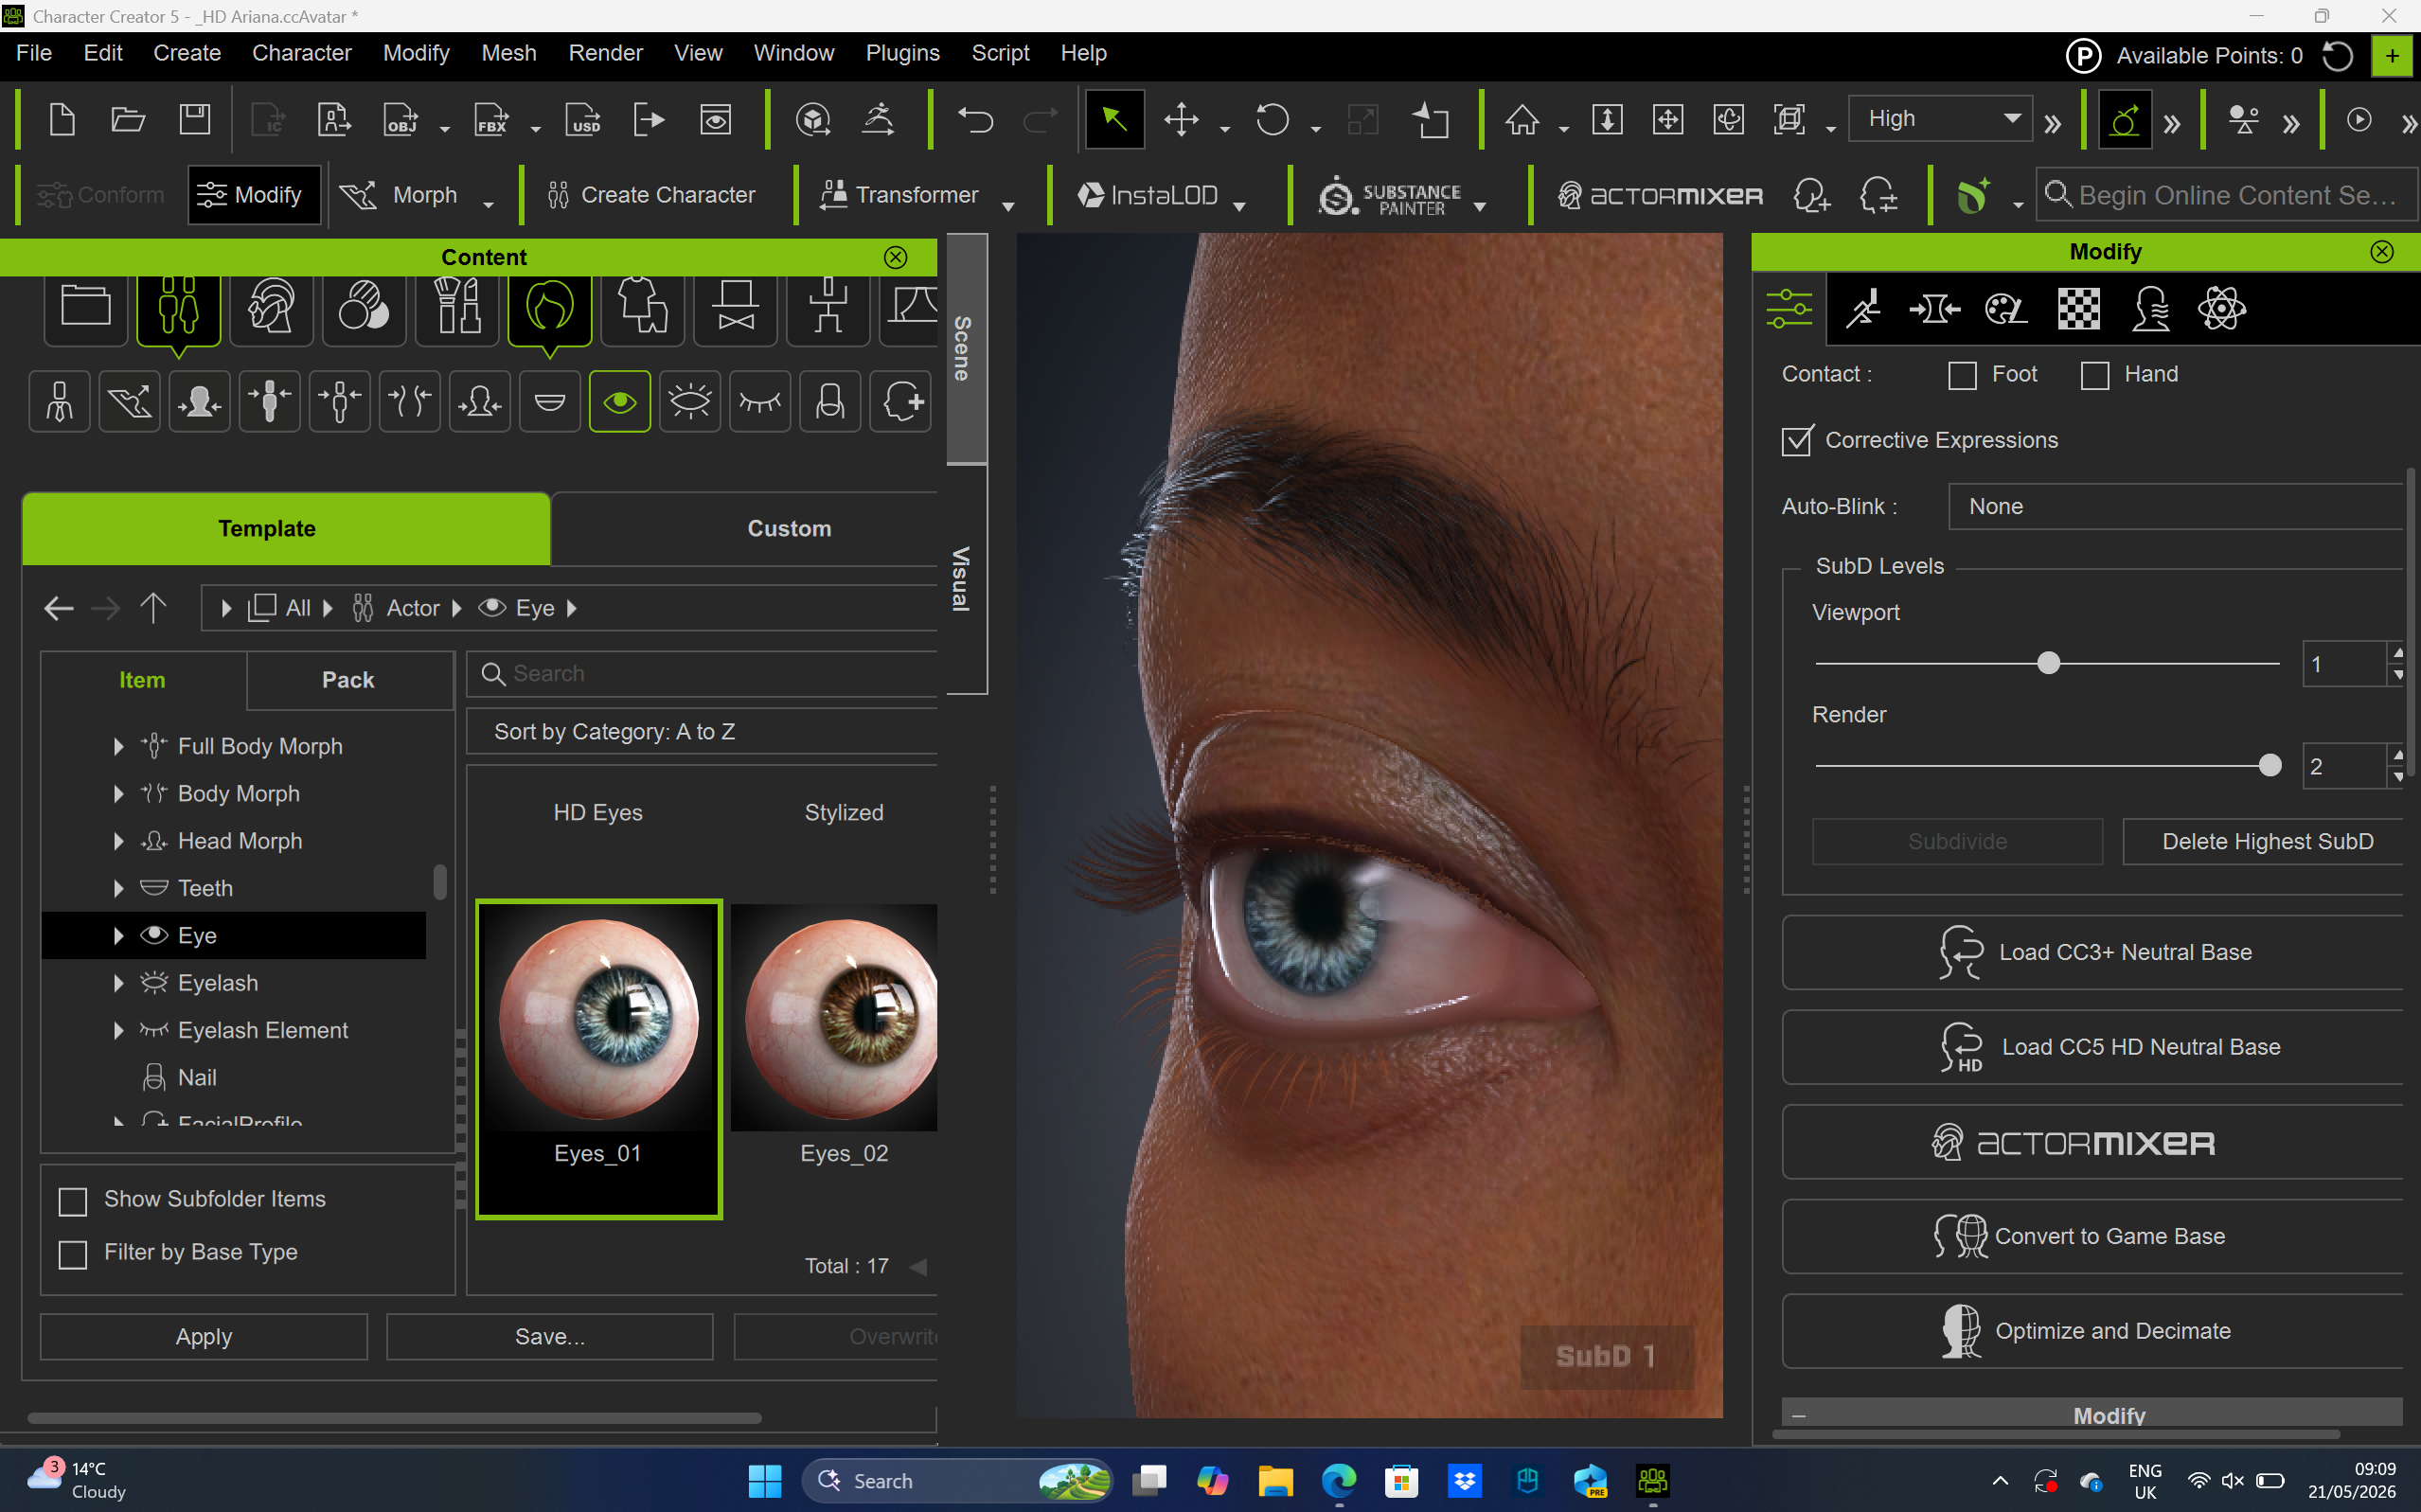Click the Apply button
Image resolution: width=2421 pixels, height=1512 pixels.
[204, 1337]
